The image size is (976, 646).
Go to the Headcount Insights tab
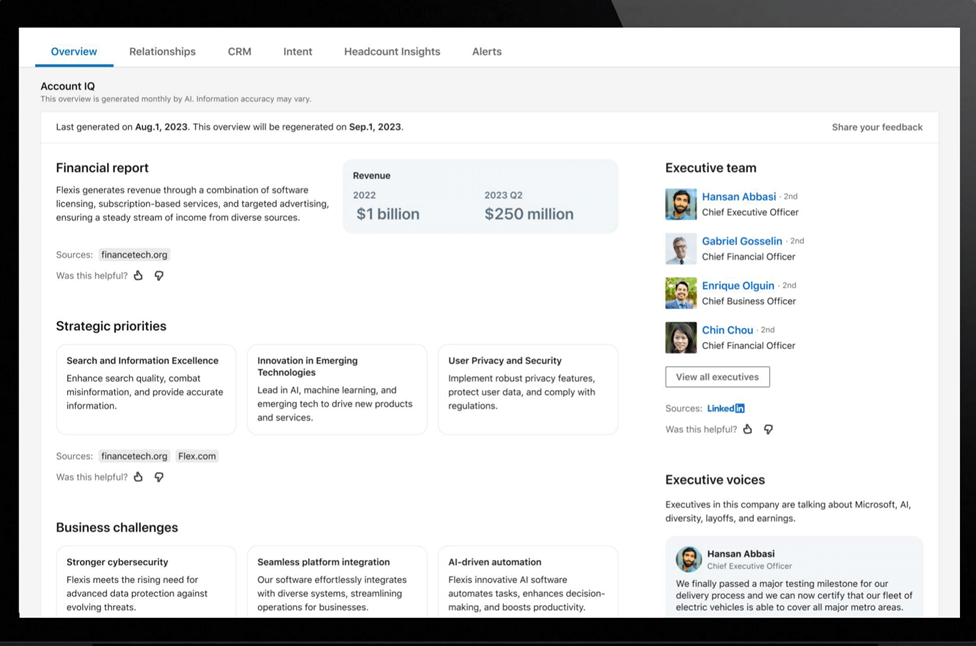point(392,52)
